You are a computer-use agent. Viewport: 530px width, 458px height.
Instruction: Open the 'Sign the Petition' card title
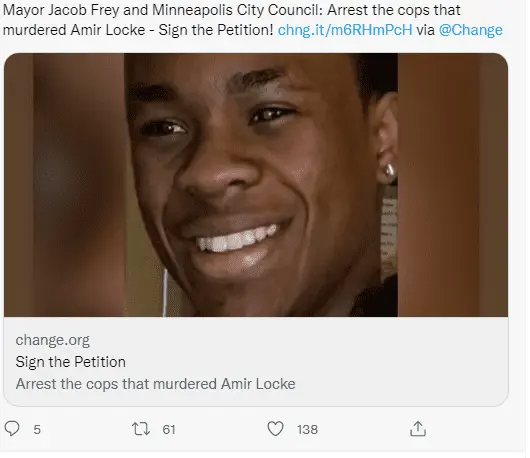(71, 362)
